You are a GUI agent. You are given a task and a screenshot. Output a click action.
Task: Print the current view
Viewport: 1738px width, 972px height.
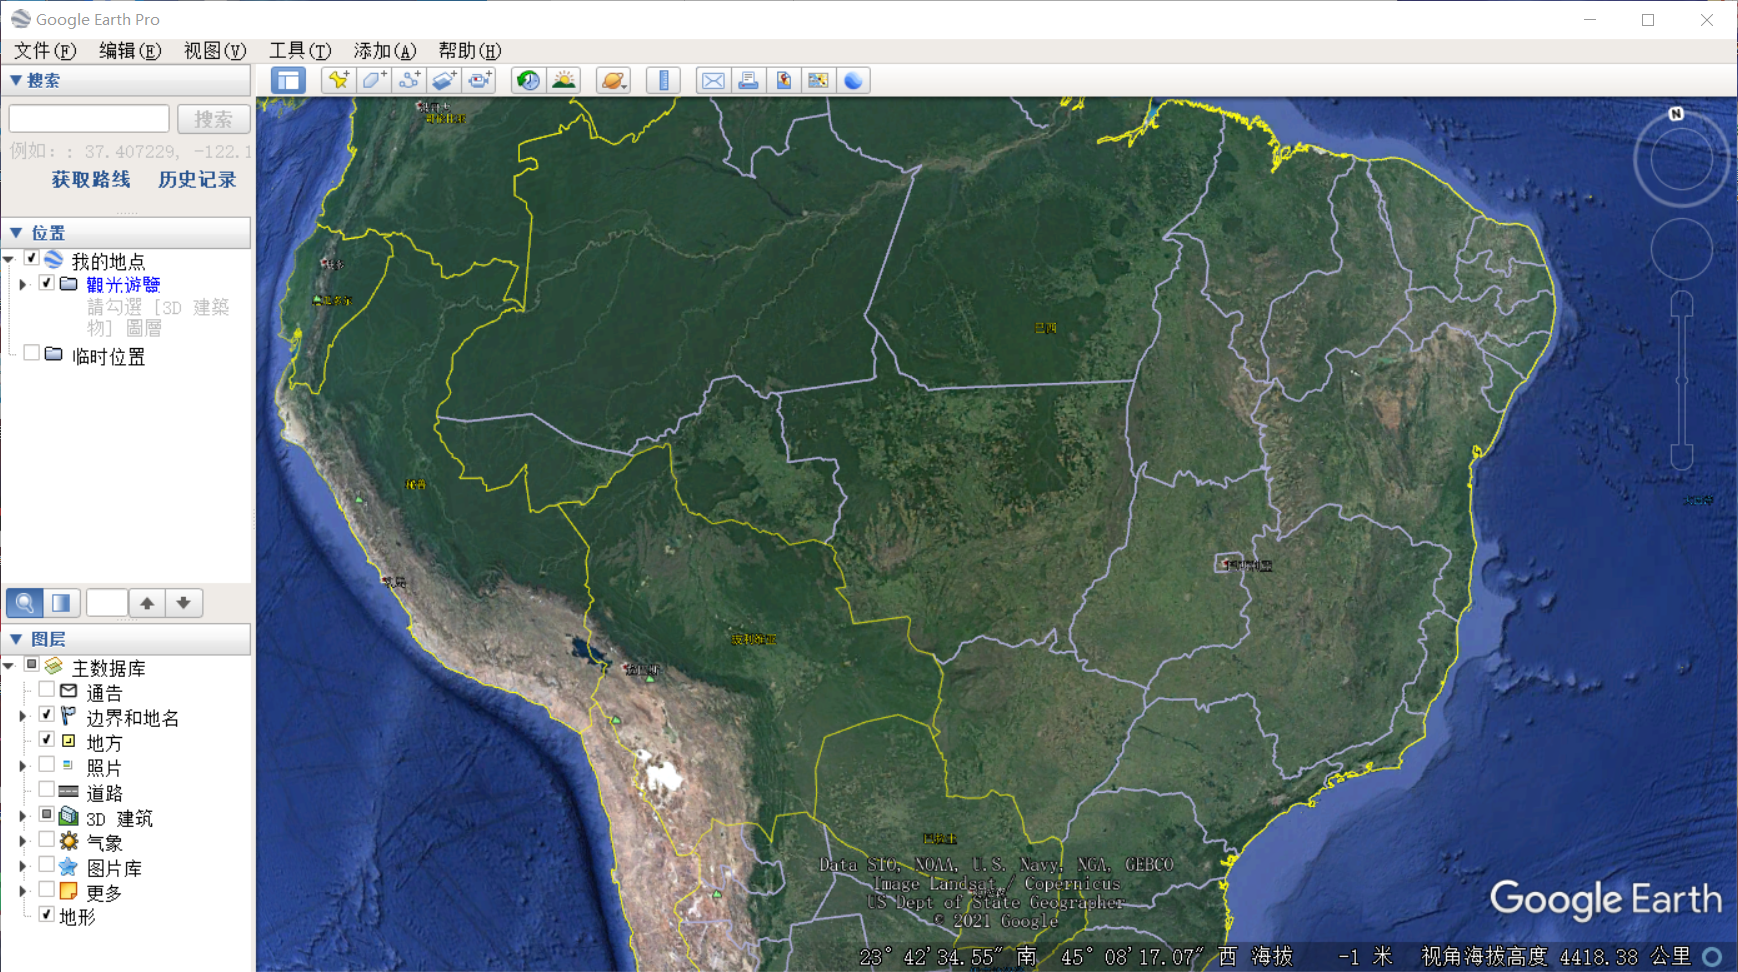(x=748, y=80)
